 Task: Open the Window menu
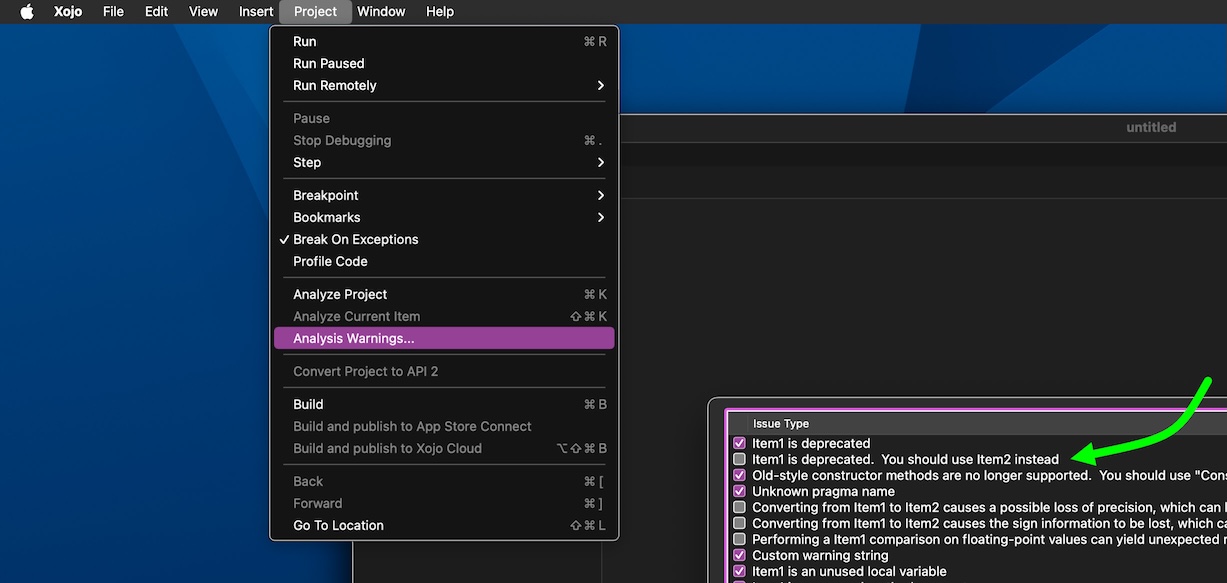click(381, 12)
